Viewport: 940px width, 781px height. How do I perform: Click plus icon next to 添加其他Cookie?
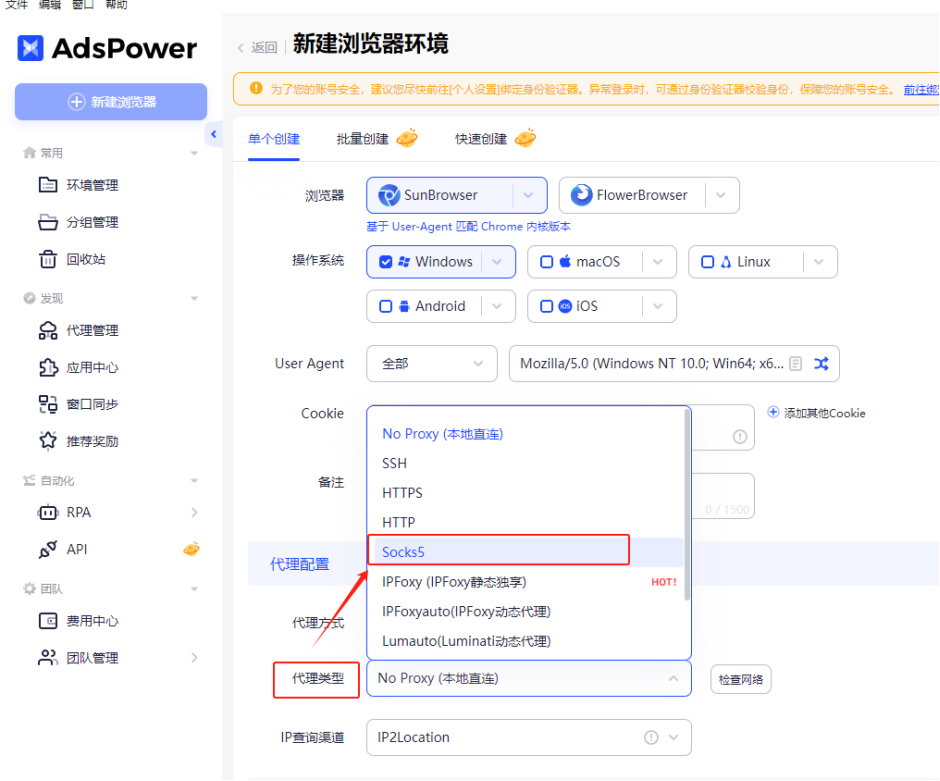tap(773, 412)
